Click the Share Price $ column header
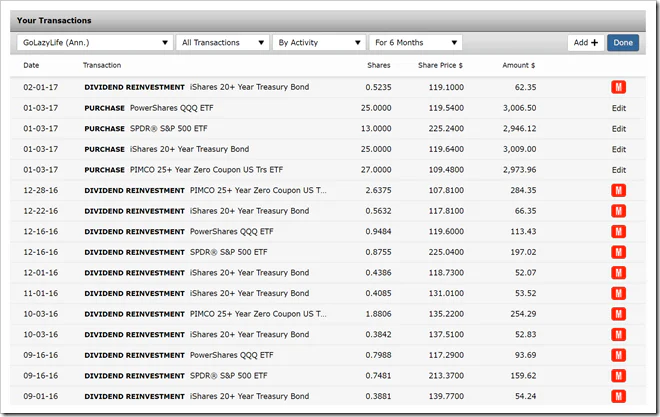Image resolution: width=660 pixels, height=417 pixels. [440, 65]
